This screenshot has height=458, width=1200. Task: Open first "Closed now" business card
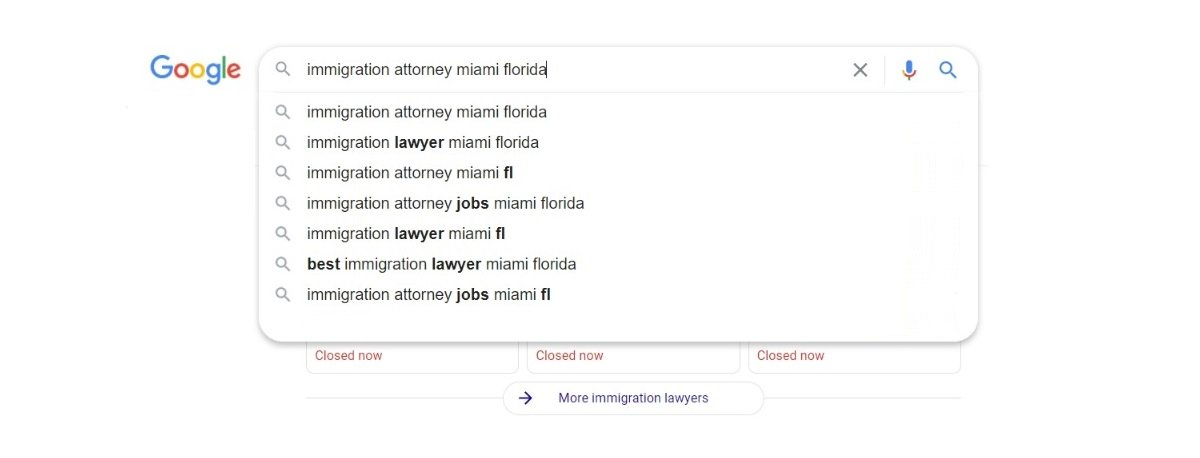click(412, 356)
